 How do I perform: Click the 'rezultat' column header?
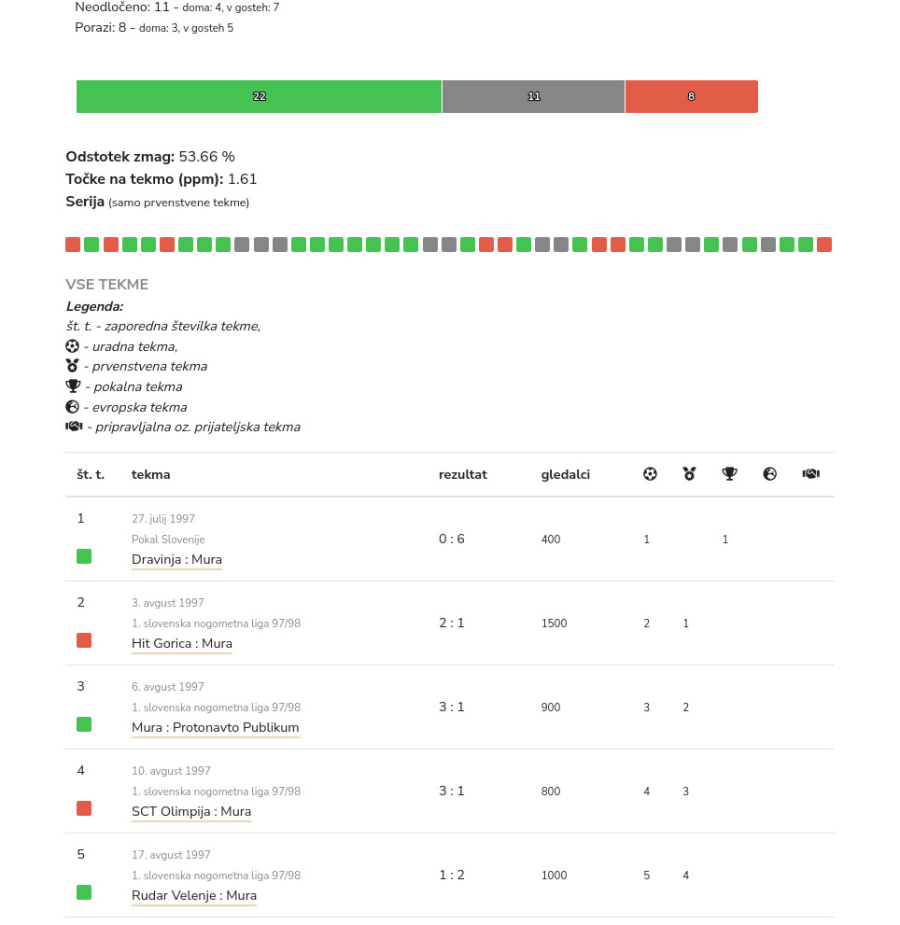click(x=462, y=475)
